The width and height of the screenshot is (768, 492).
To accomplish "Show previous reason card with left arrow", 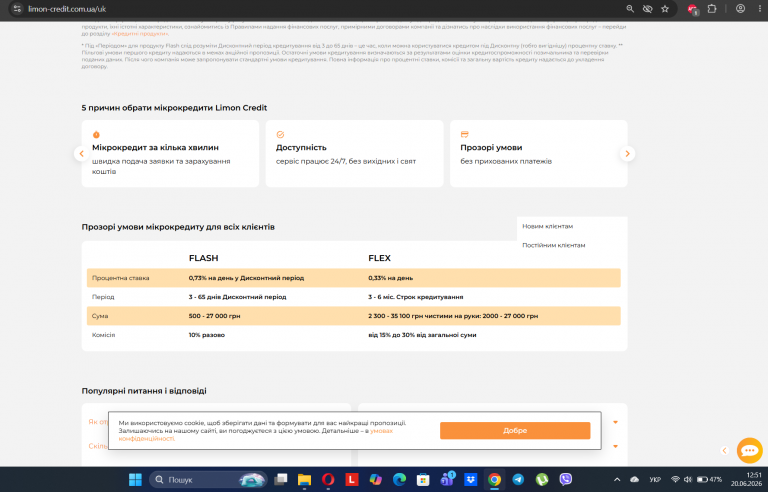I will pos(82,153).
